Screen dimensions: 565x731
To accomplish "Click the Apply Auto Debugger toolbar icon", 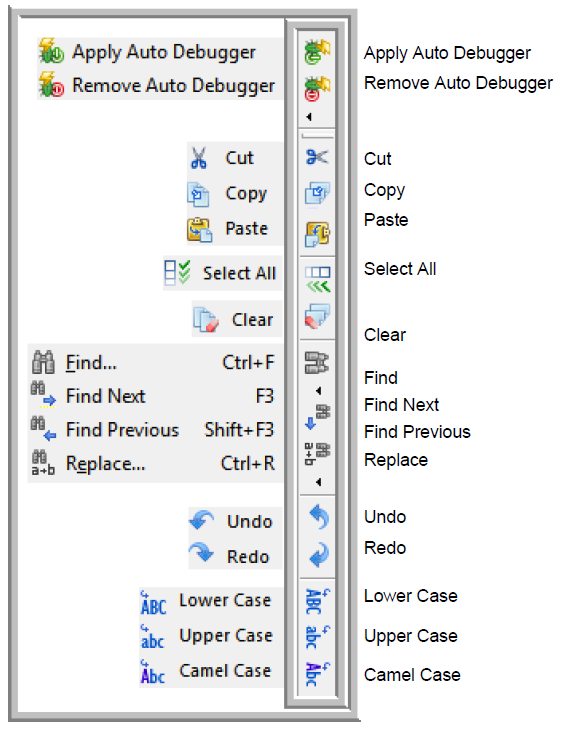I will (317, 52).
